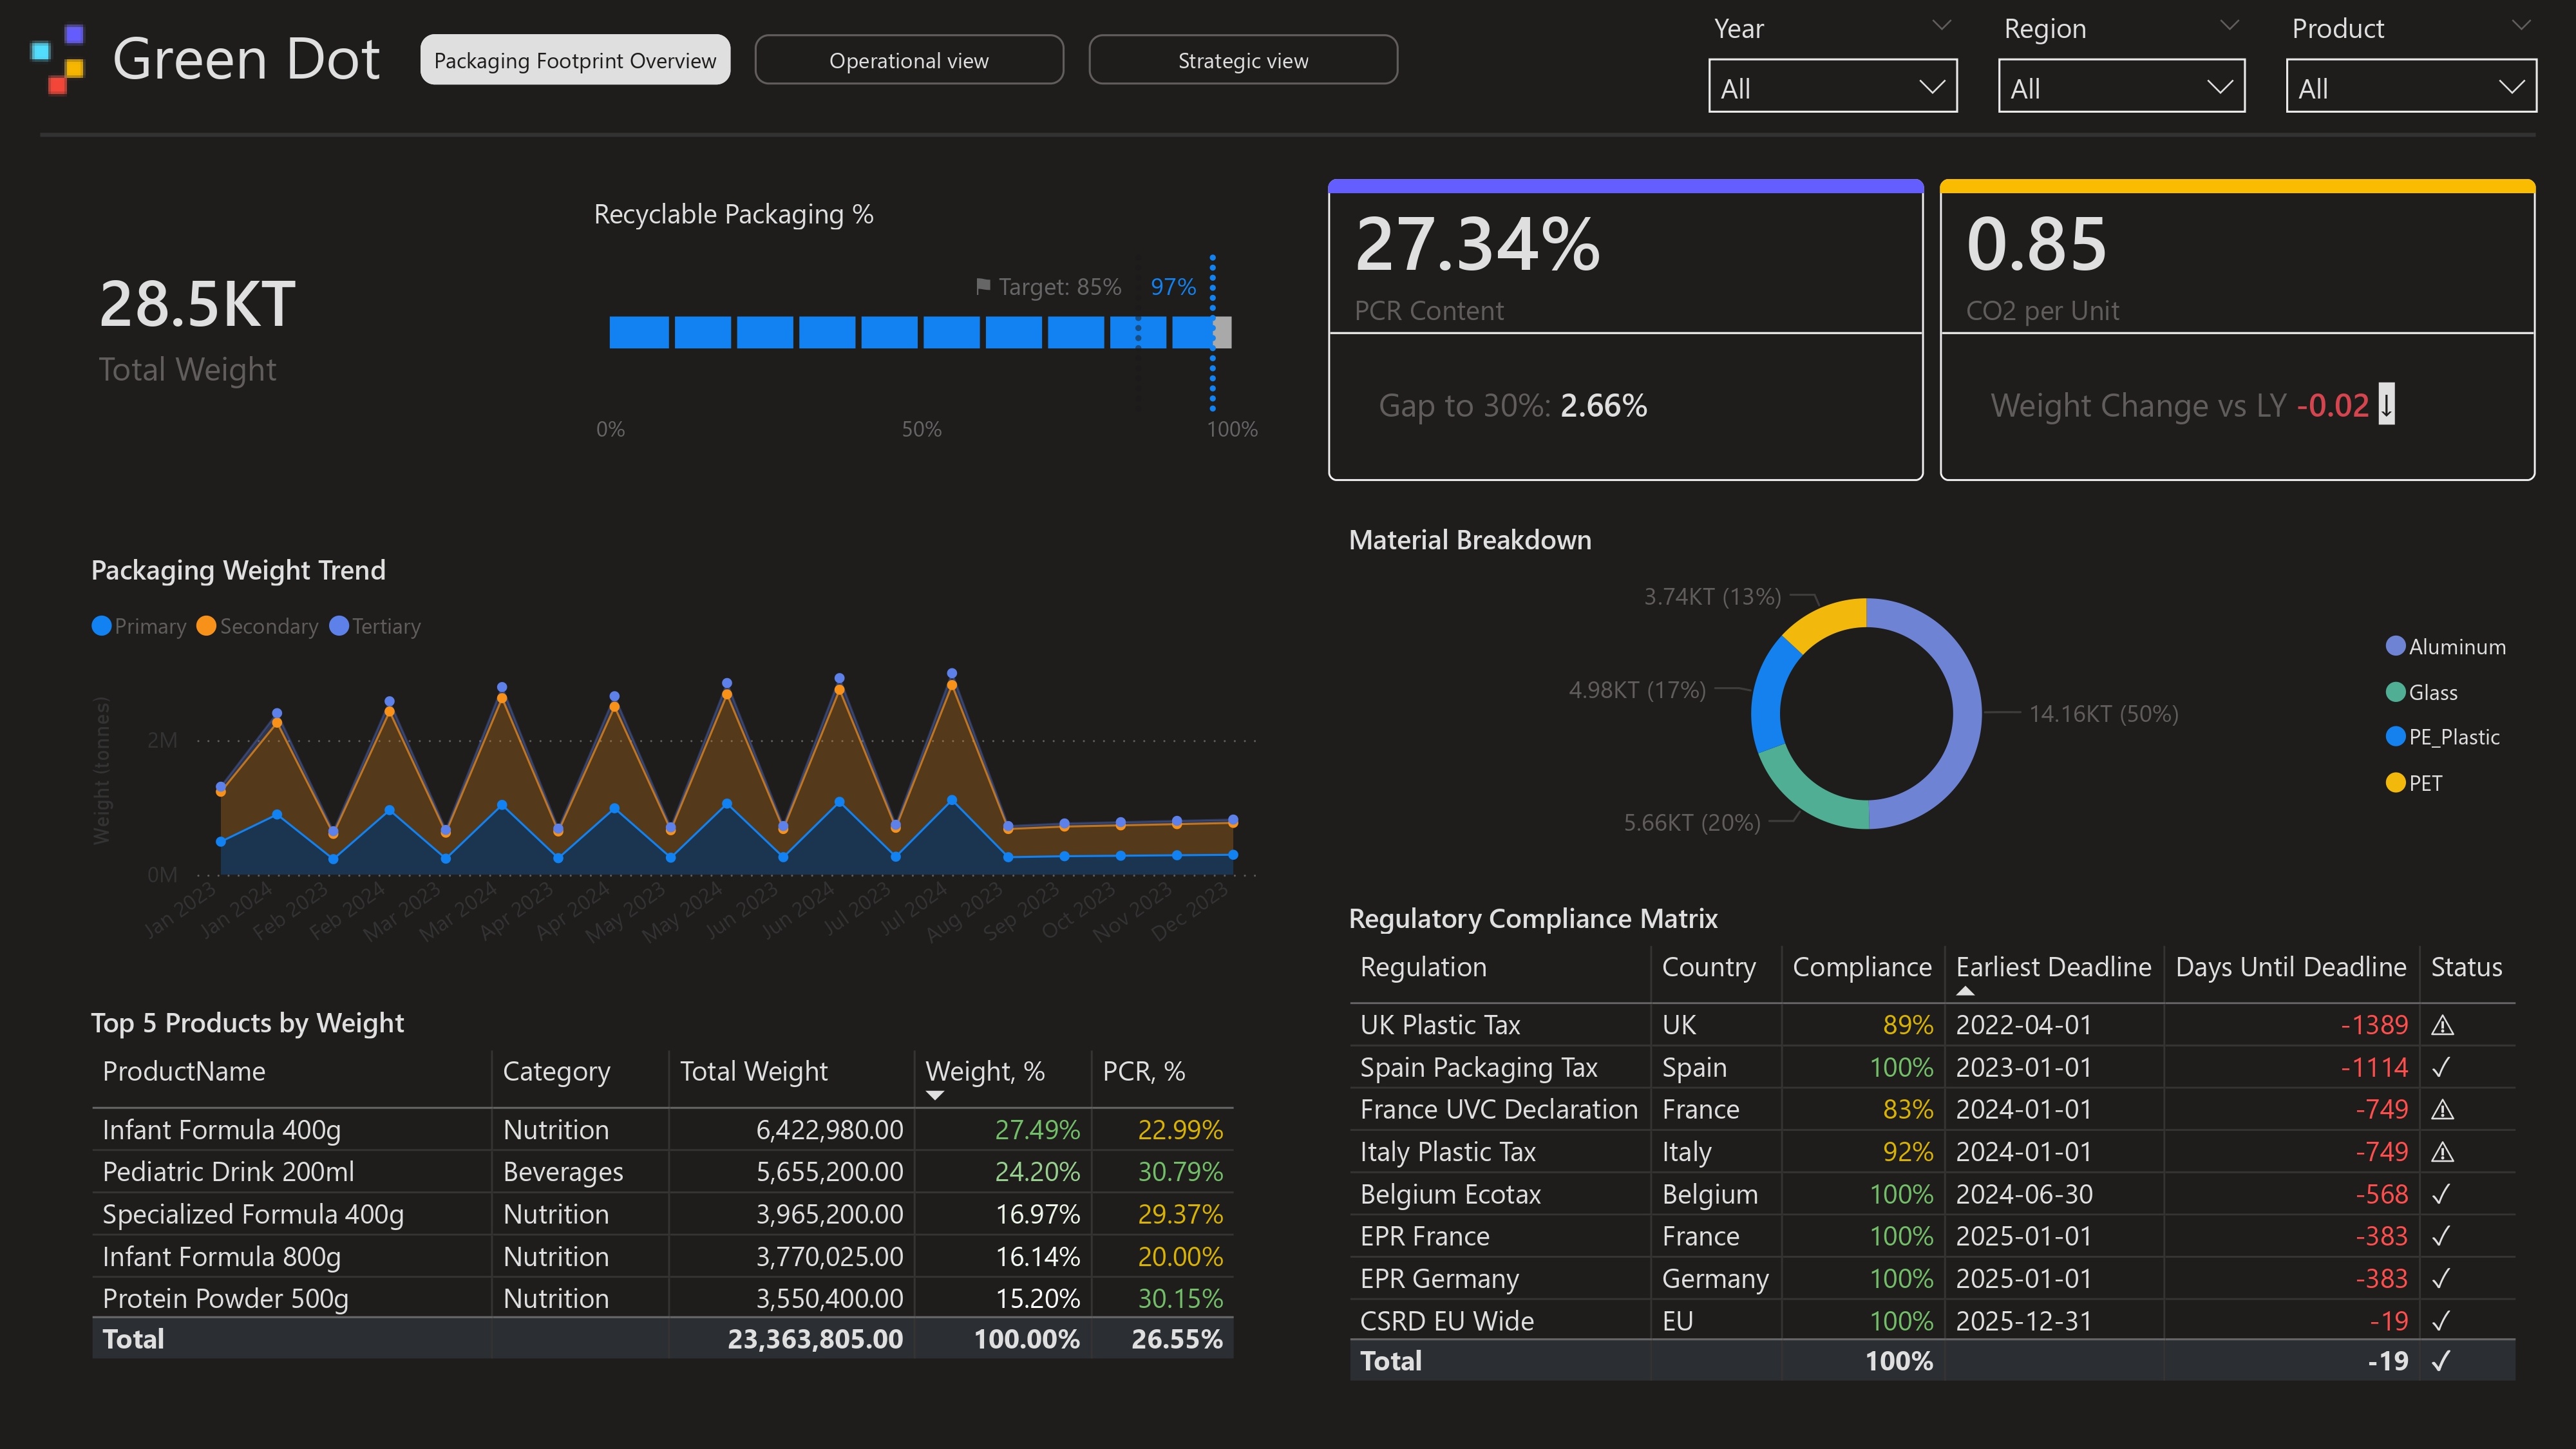Click warning icon in France UVC Declaration row
This screenshot has width=2576, height=1449.
(x=2442, y=1109)
